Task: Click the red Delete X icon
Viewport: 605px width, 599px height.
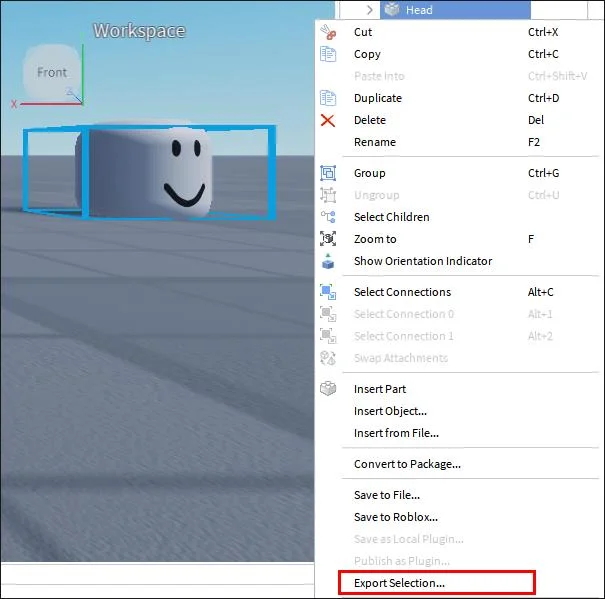Action: (328, 120)
